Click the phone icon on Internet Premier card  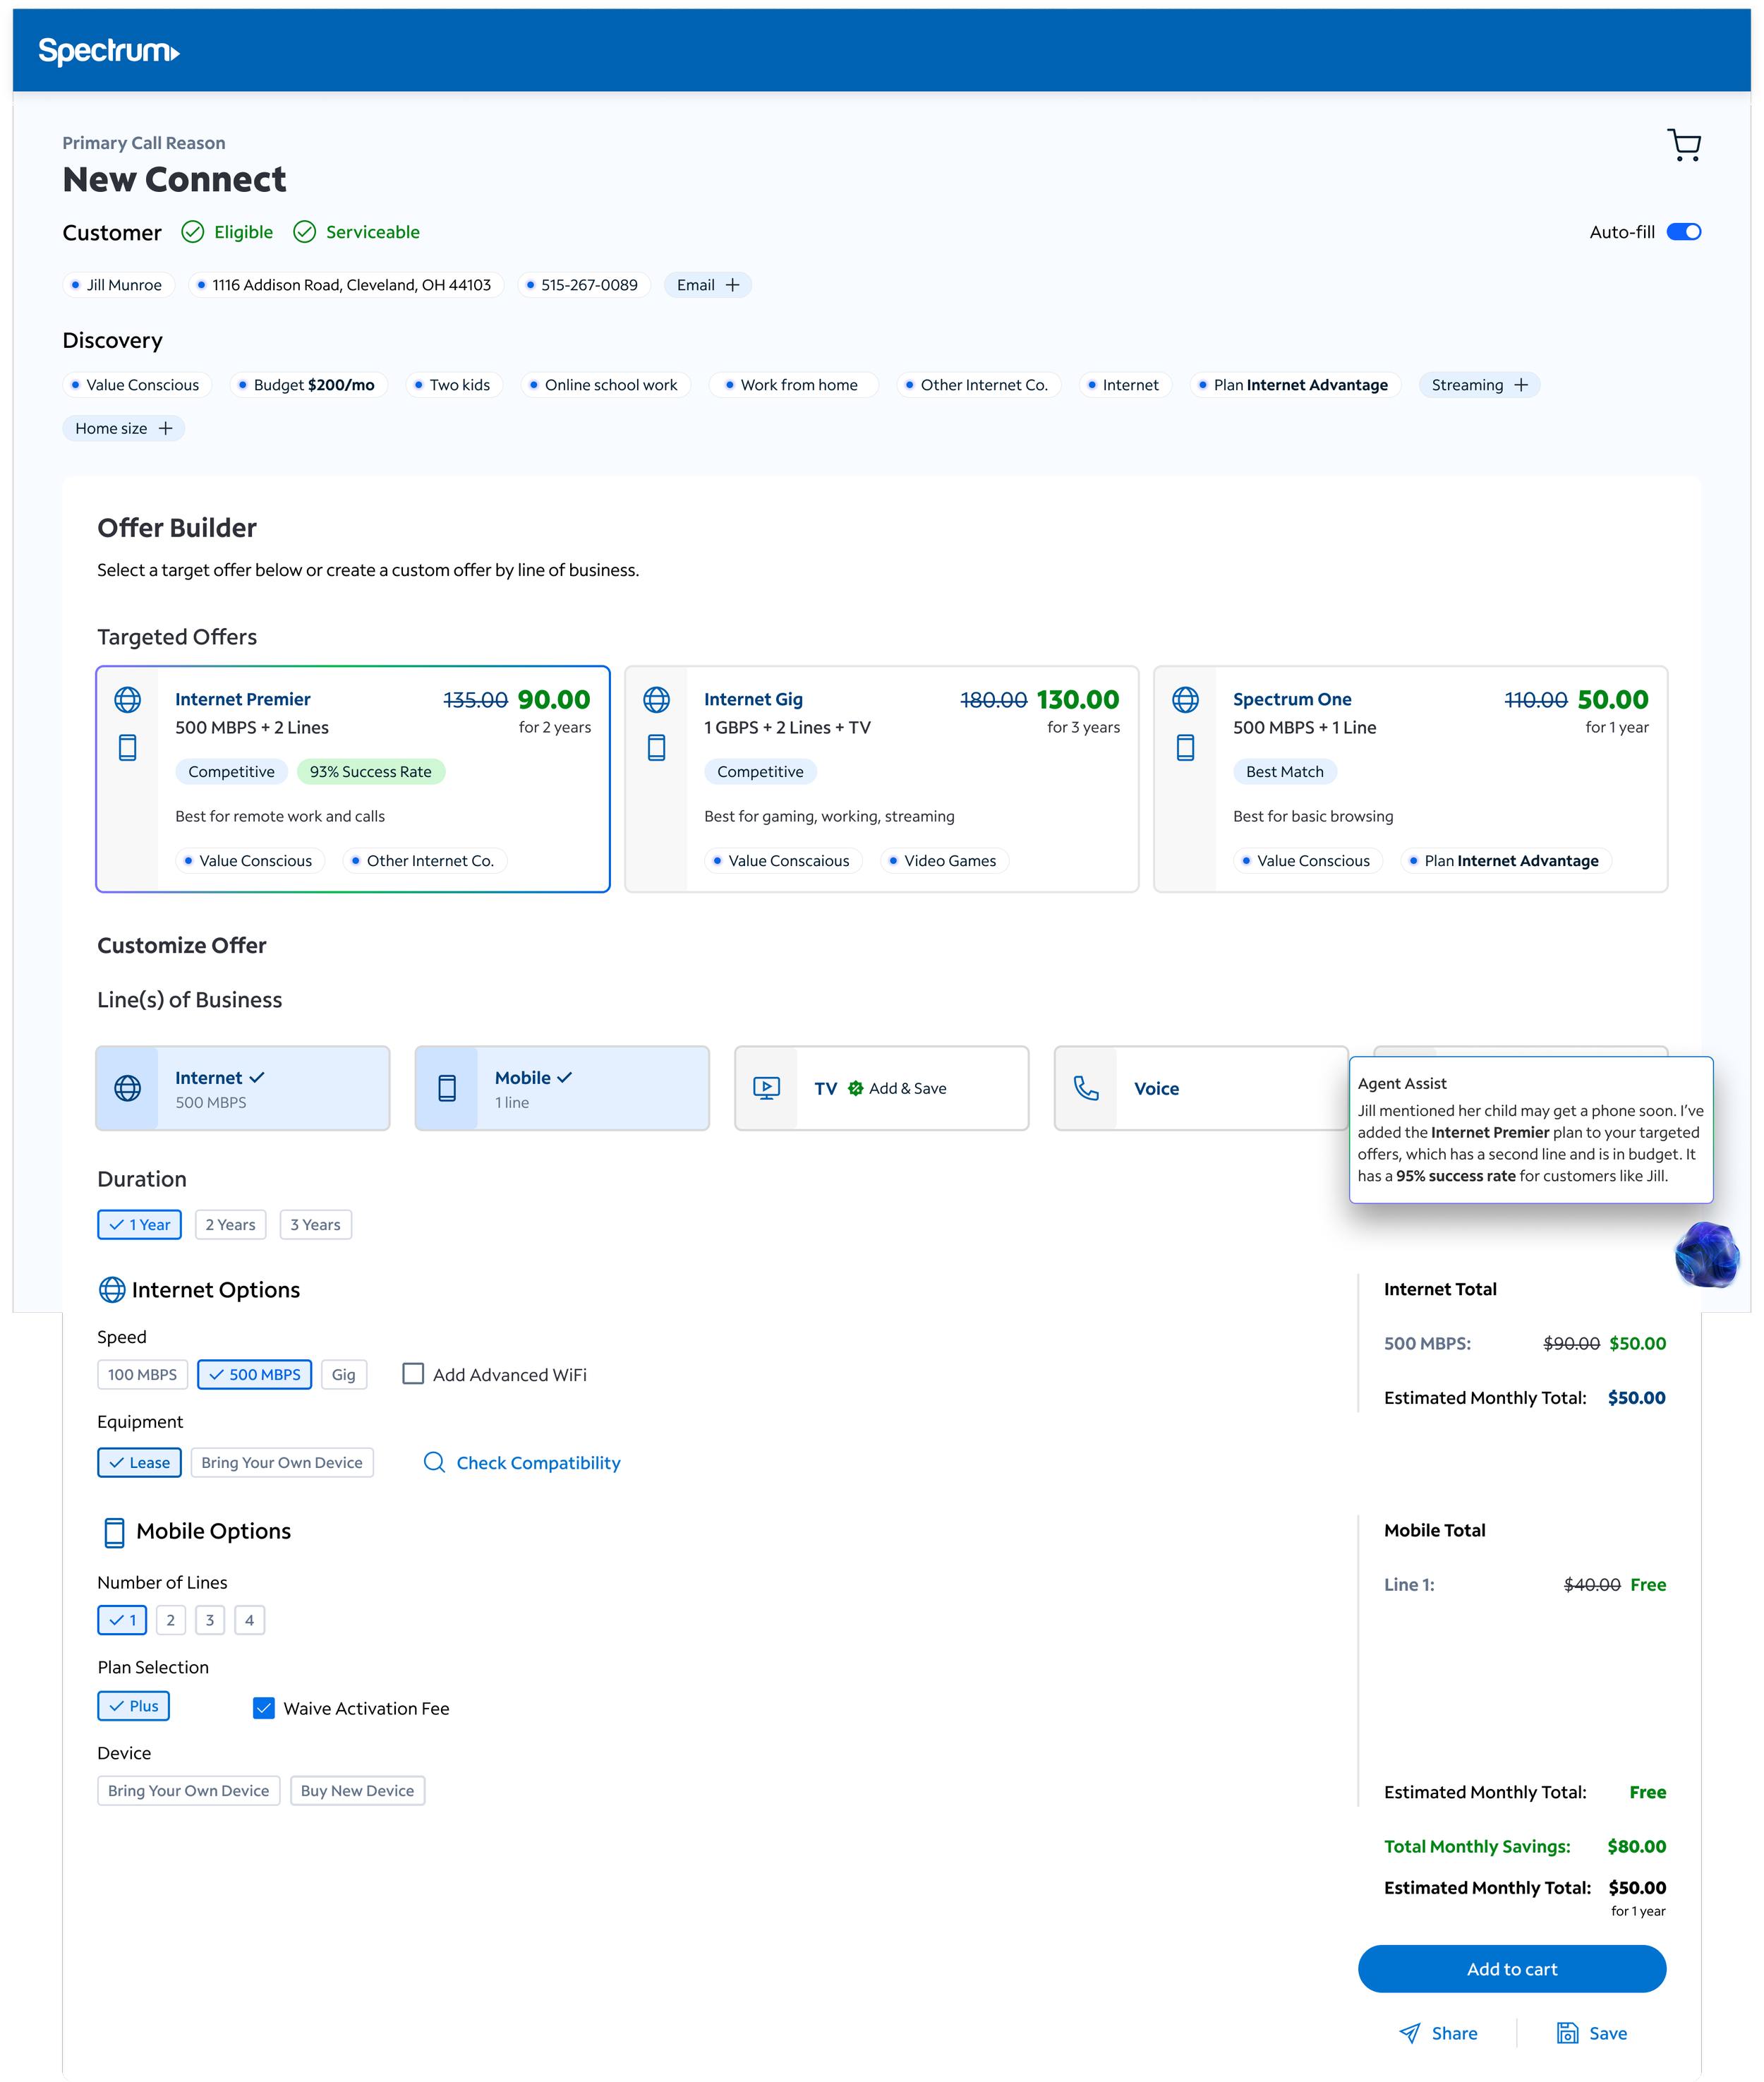[128, 747]
